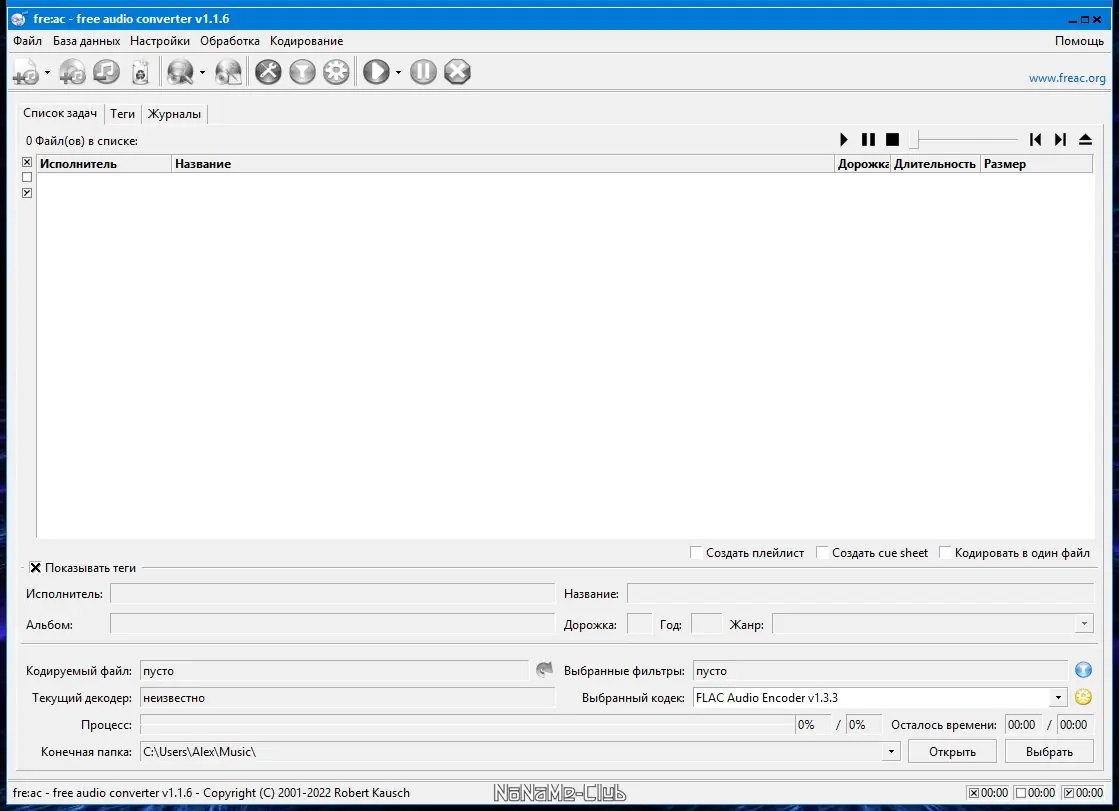
Task: Play the selected track in joblist player
Action: tap(844, 139)
